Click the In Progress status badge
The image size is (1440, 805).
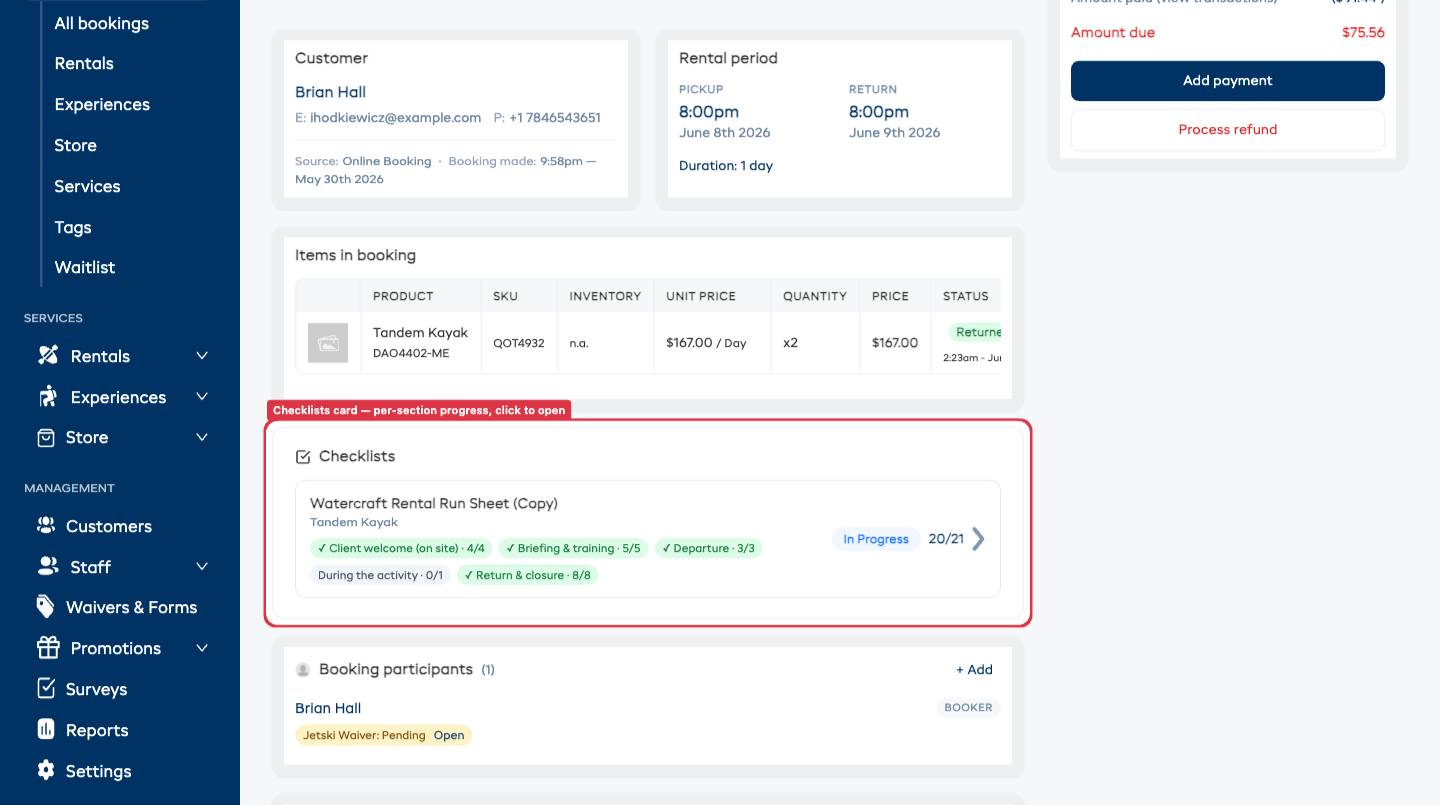click(876, 539)
